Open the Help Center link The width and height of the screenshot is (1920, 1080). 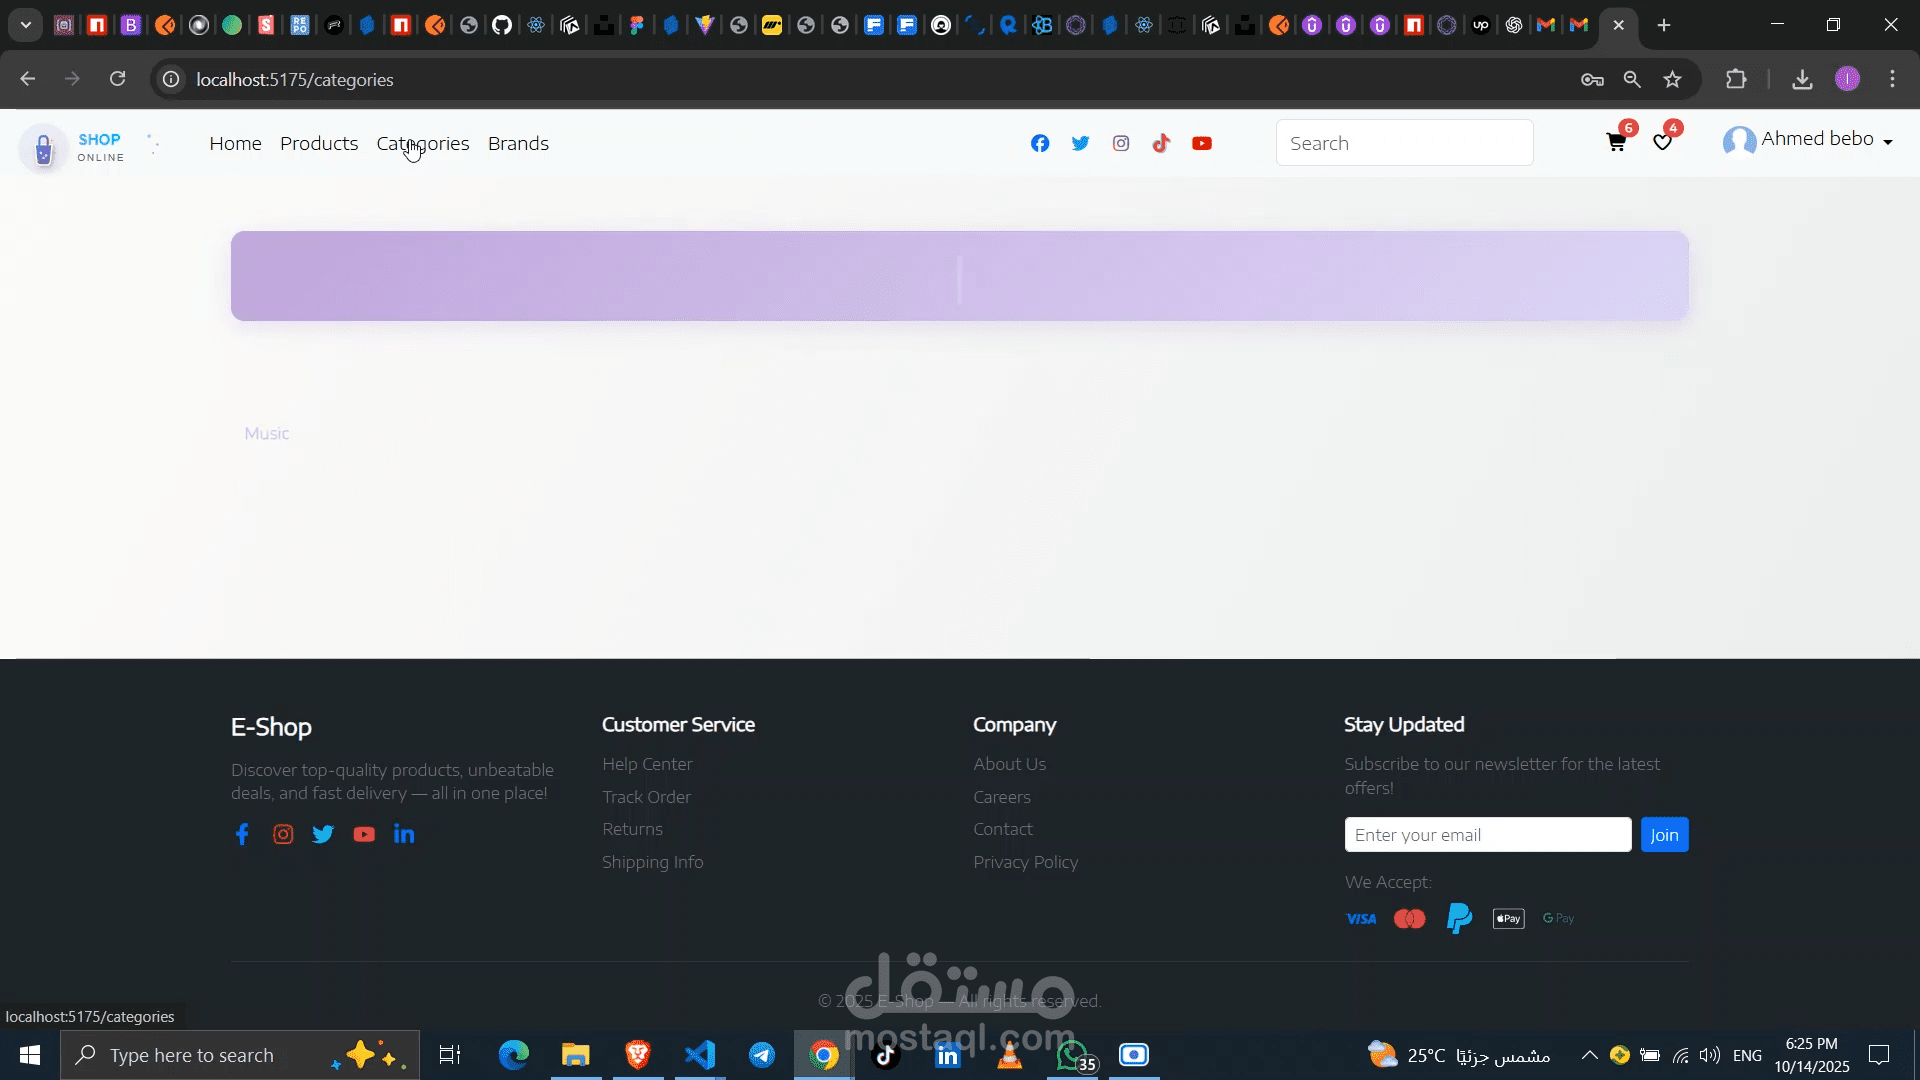click(647, 764)
